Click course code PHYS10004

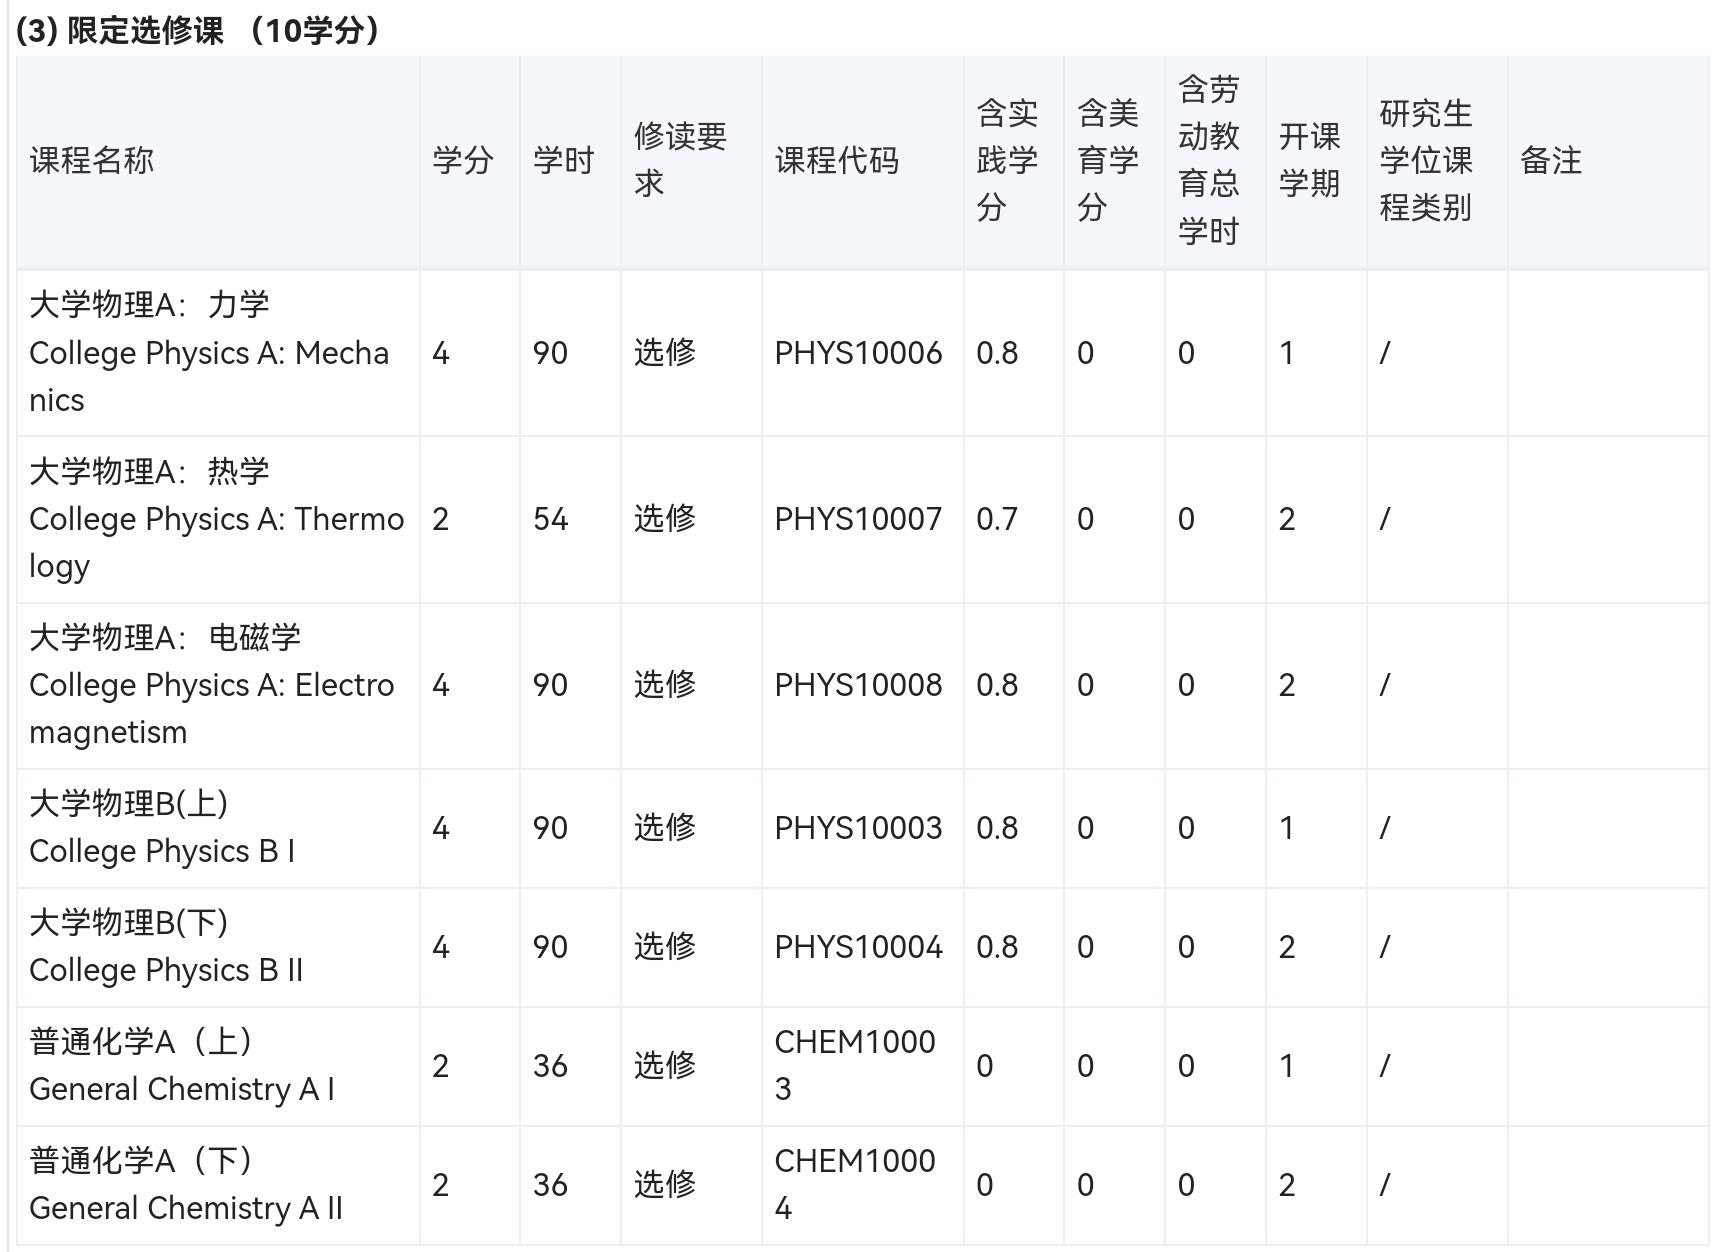(x=858, y=947)
